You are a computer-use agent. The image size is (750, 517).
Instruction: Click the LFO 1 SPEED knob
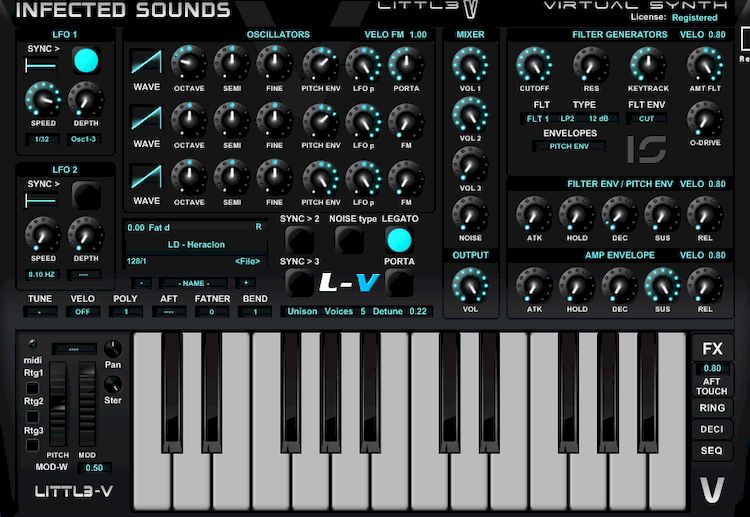[x=43, y=99]
